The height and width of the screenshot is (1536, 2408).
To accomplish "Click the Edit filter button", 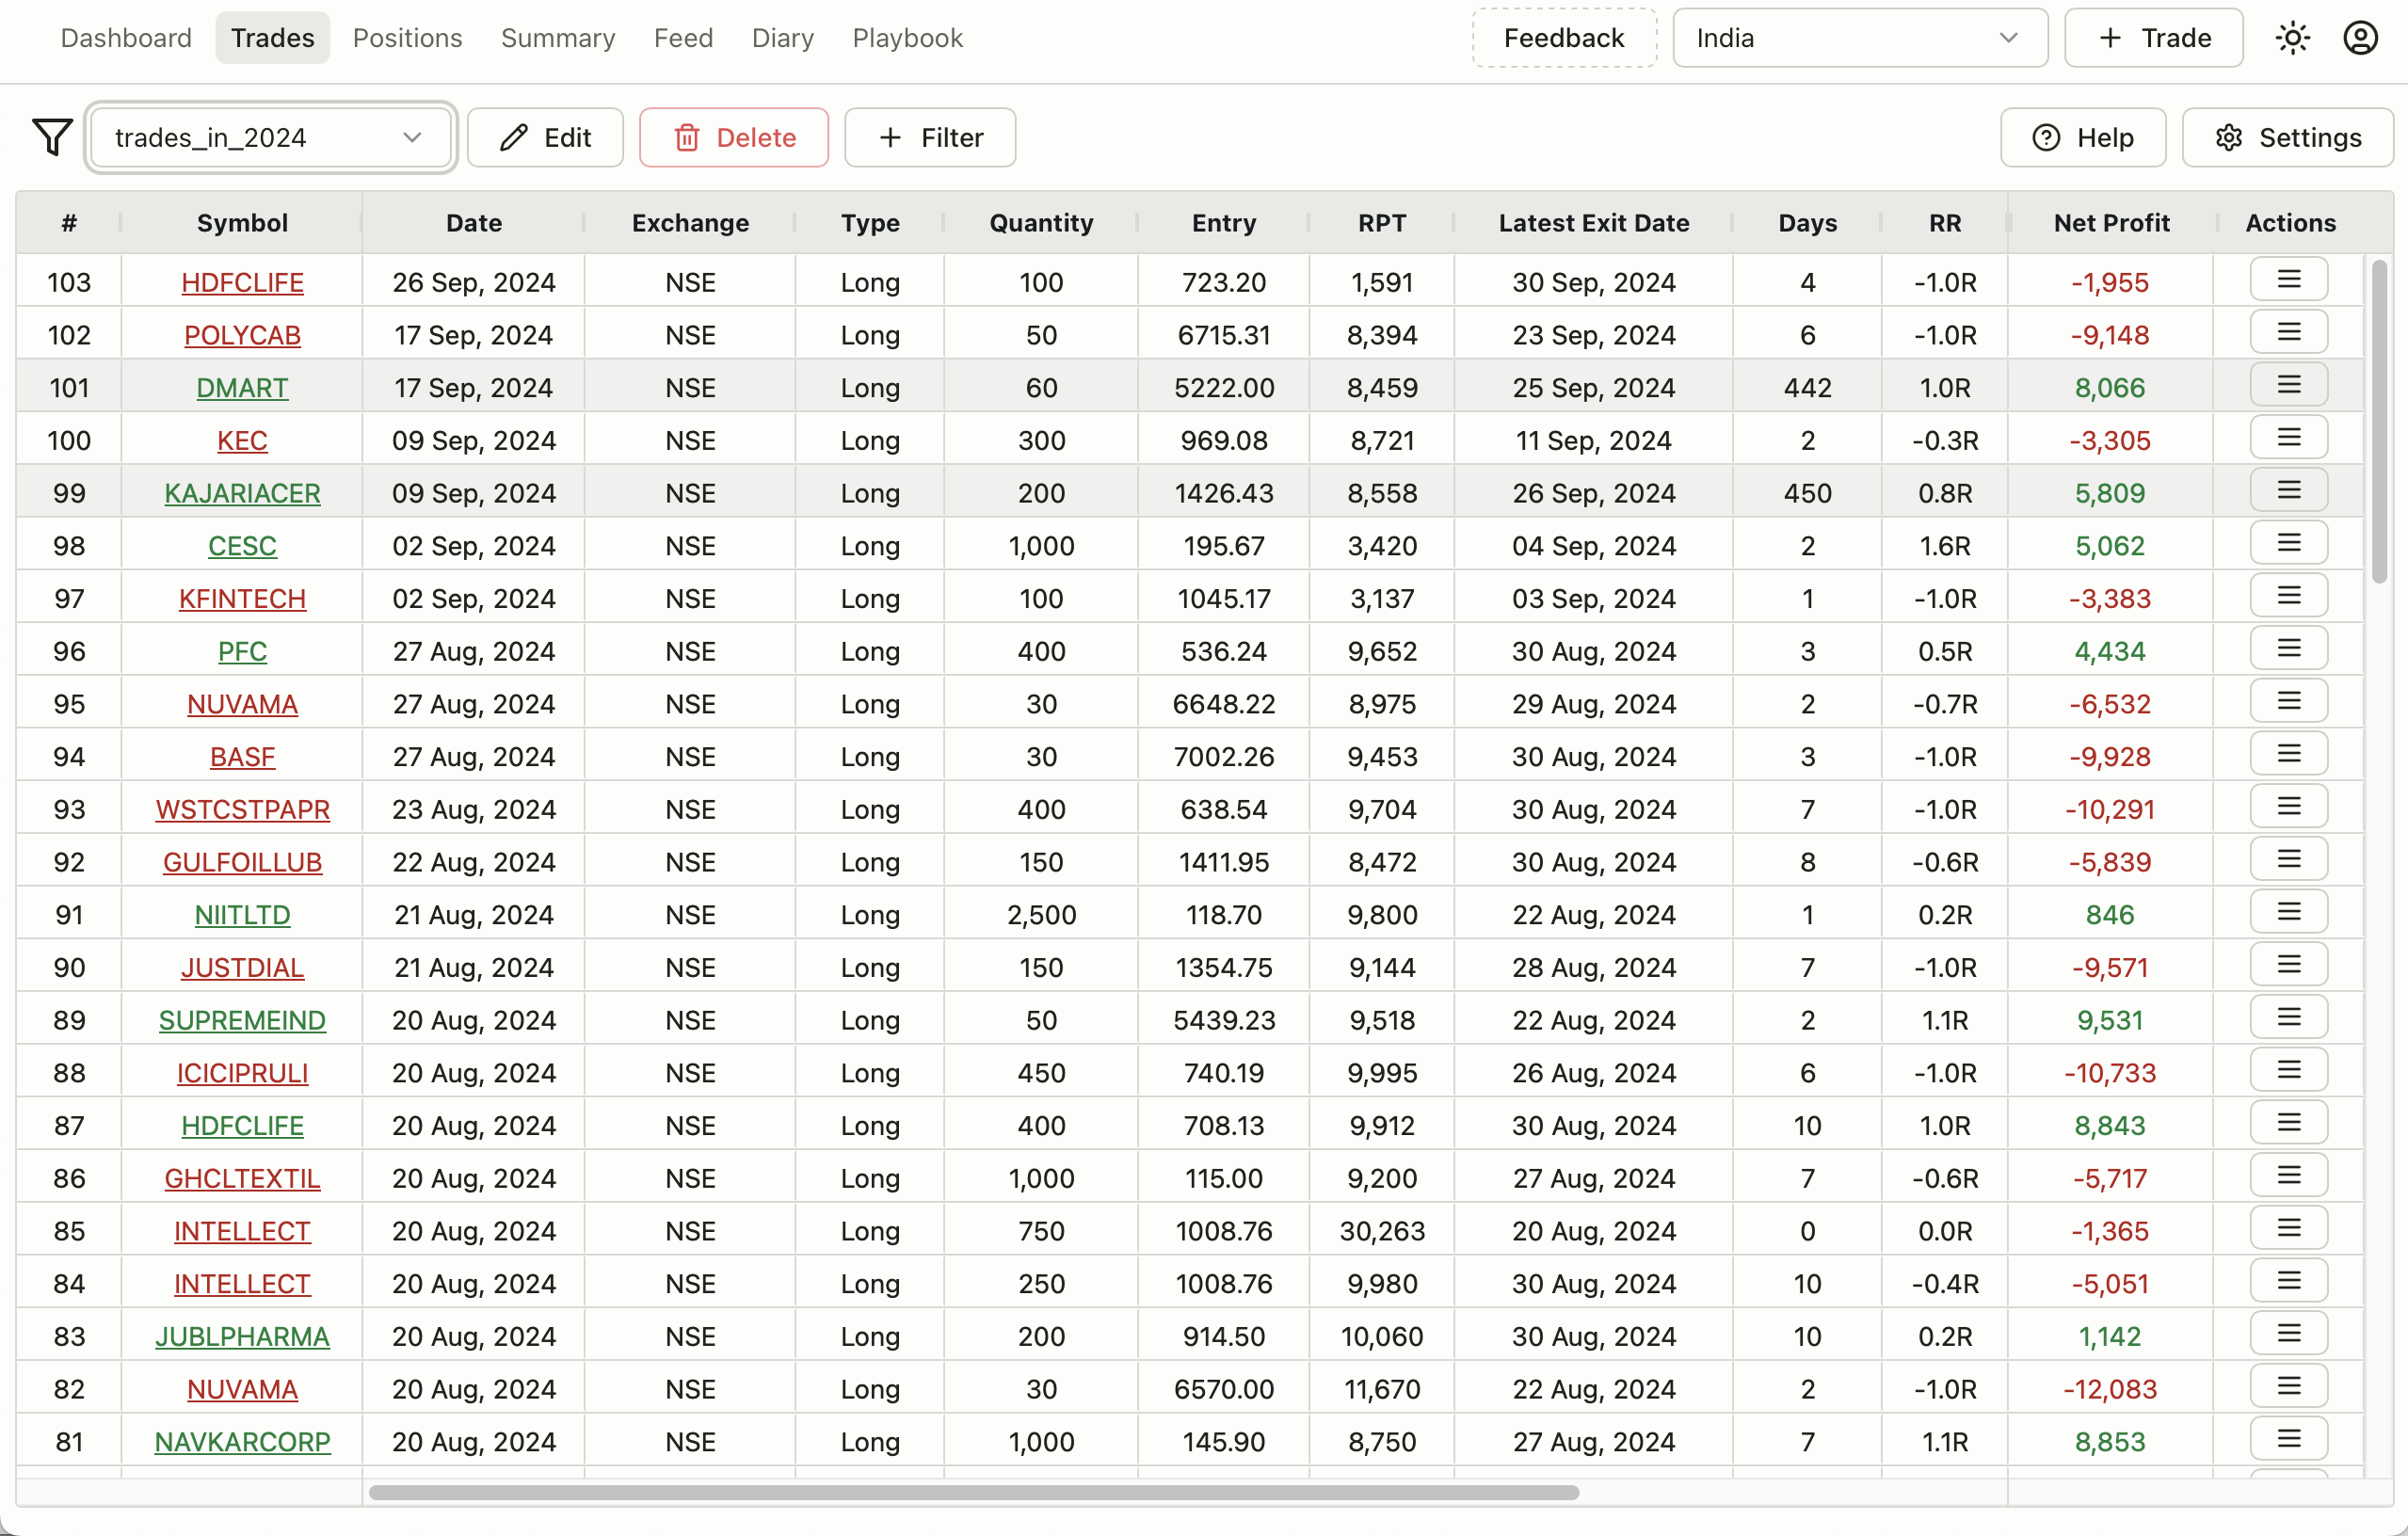I will click(545, 137).
